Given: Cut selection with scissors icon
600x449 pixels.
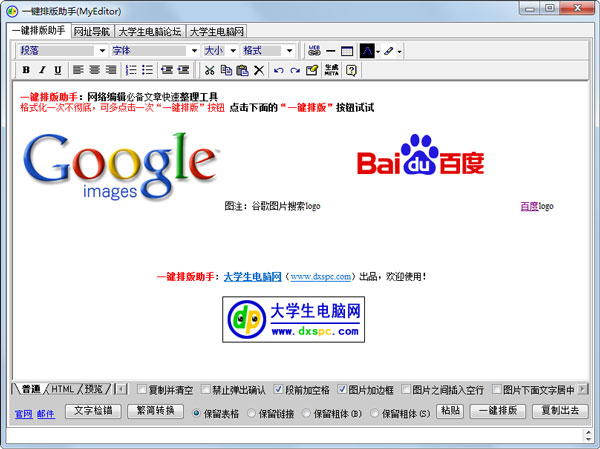Looking at the screenshot, I should [209, 70].
